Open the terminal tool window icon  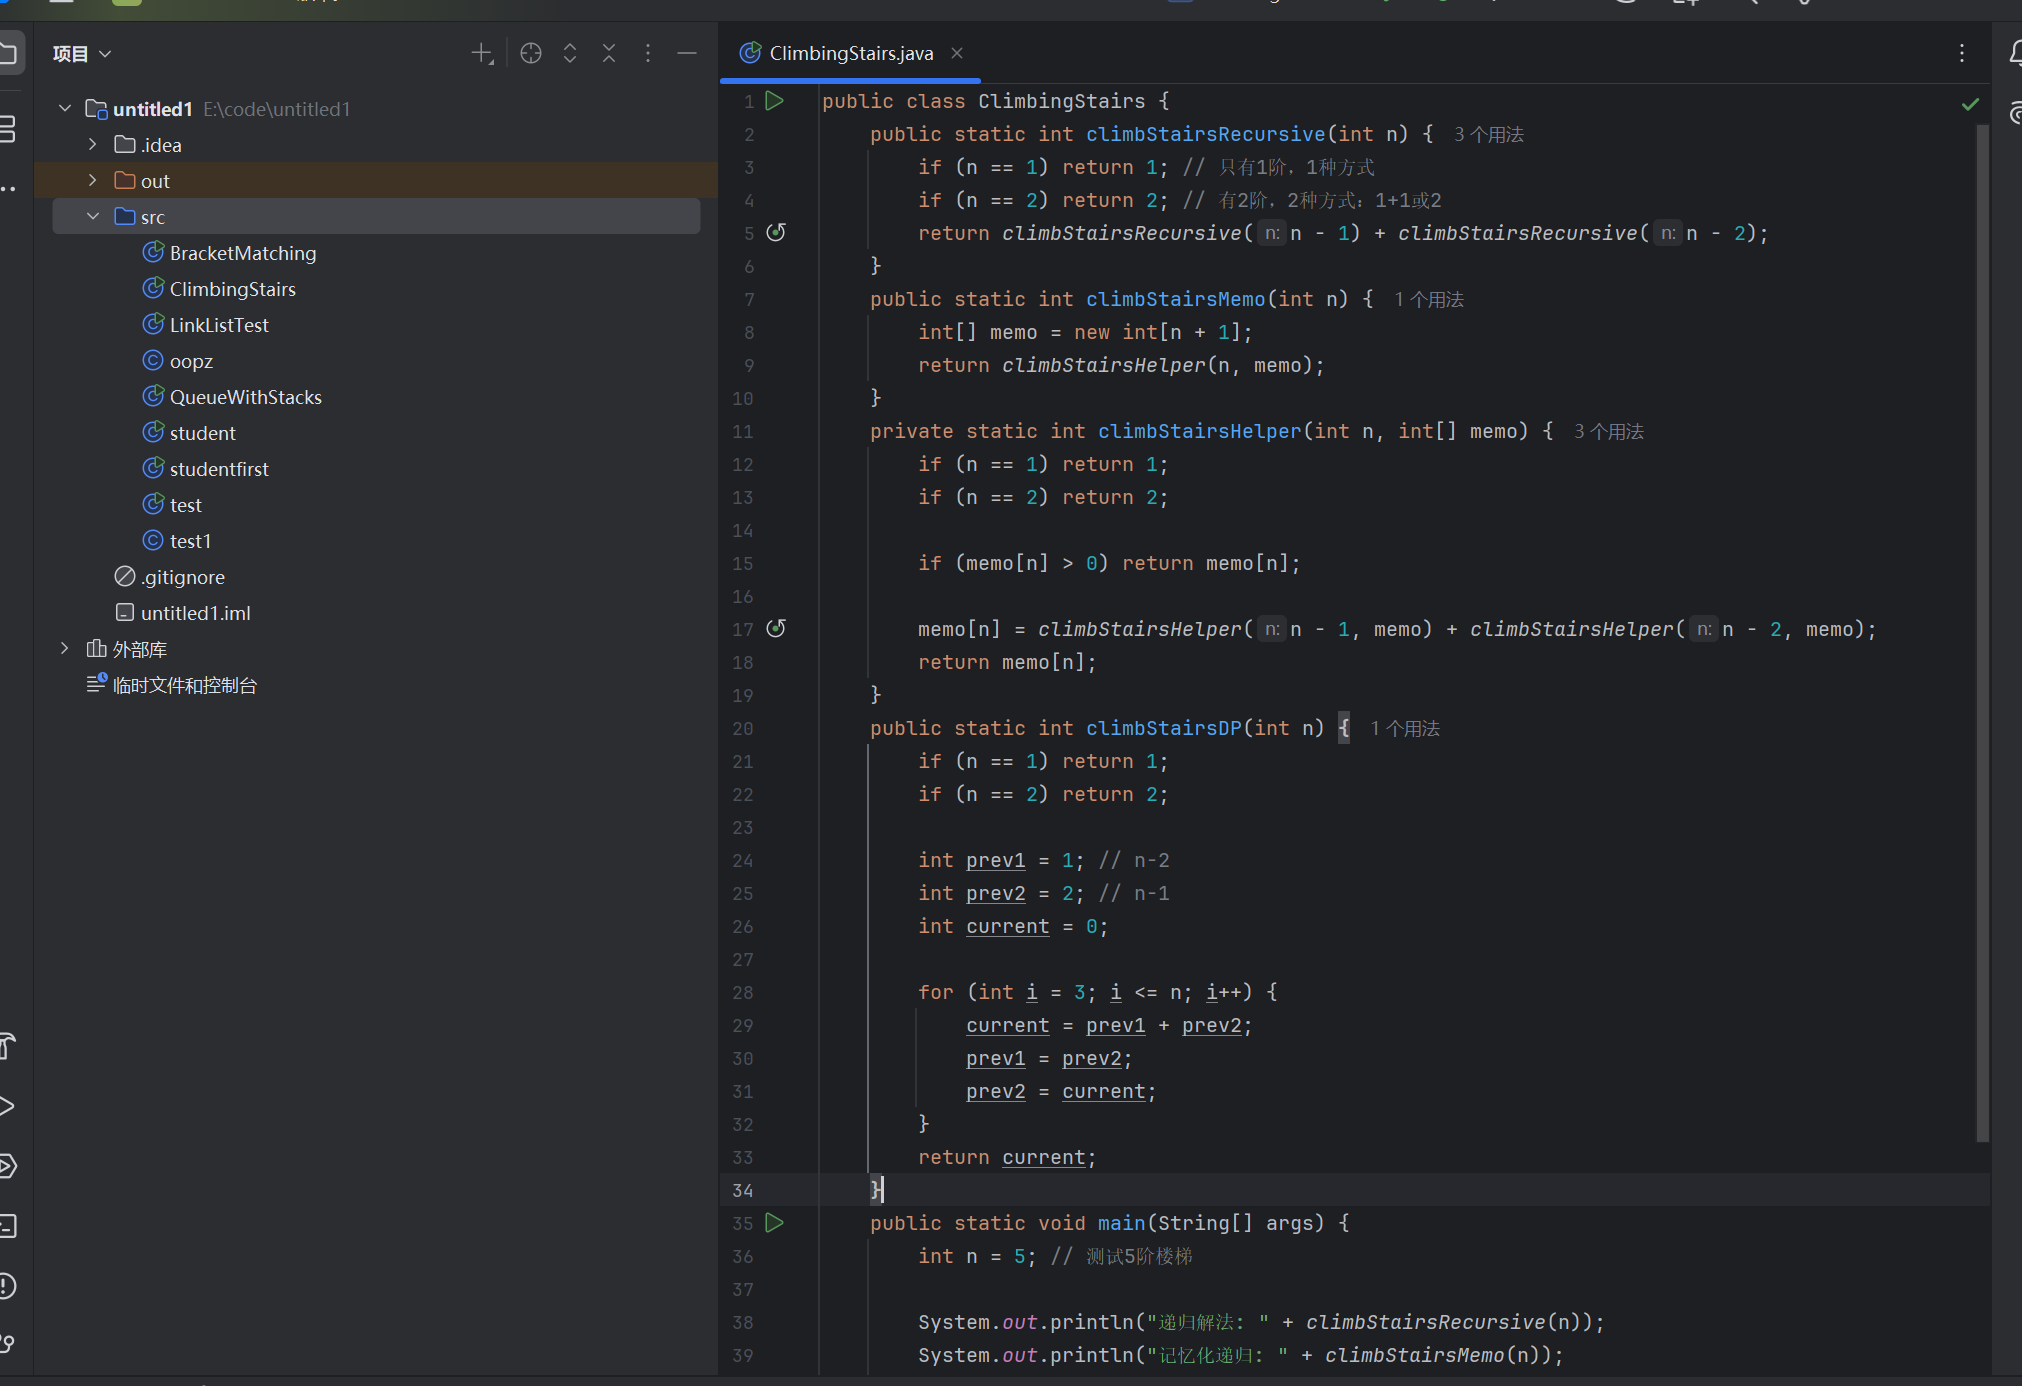pyautogui.click(x=8, y=1226)
